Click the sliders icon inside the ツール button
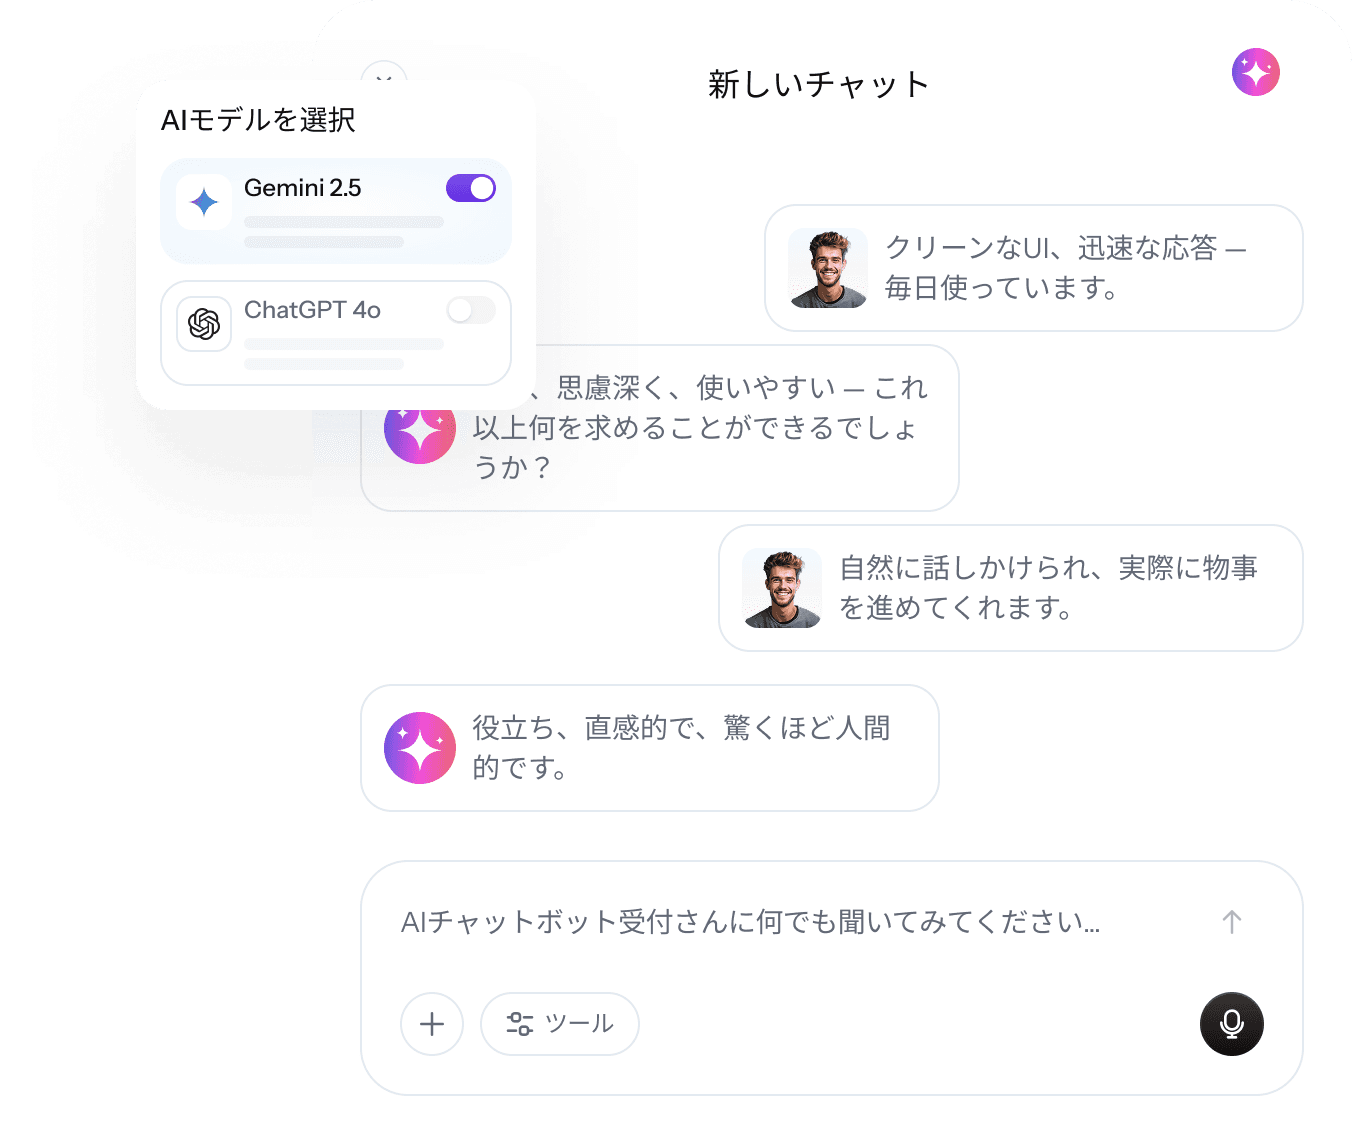Screen dimensions: 1352x1144 (x=518, y=1024)
